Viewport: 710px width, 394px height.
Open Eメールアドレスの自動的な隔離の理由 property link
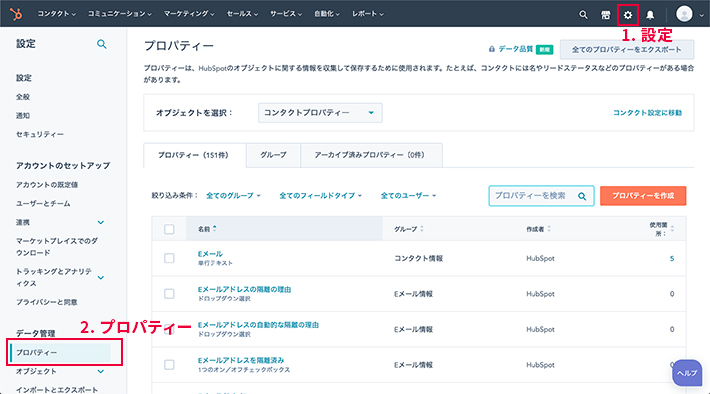(x=258, y=325)
